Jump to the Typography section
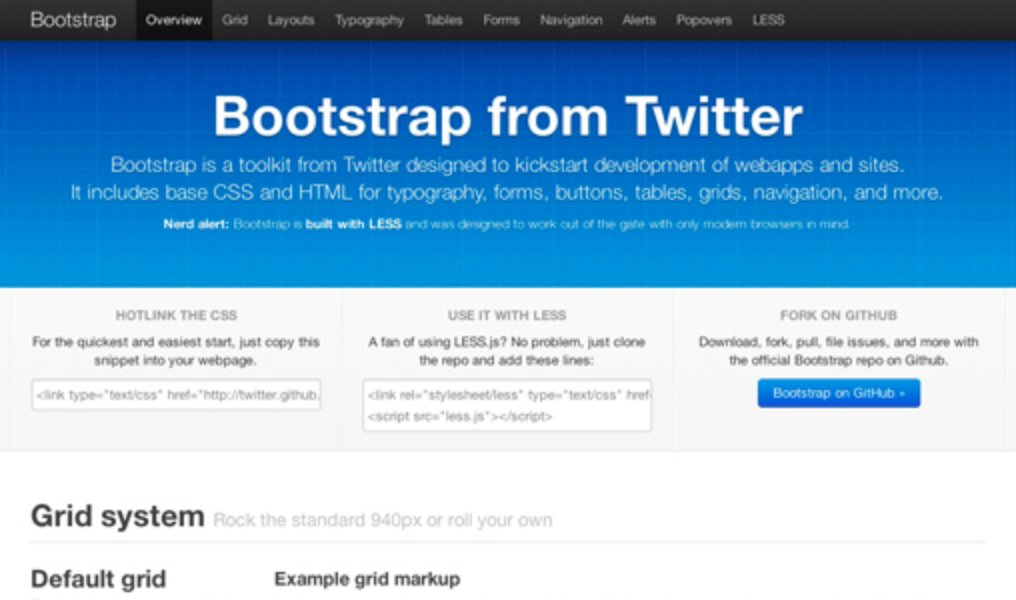The width and height of the screenshot is (1016, 600). coord(369,20)
